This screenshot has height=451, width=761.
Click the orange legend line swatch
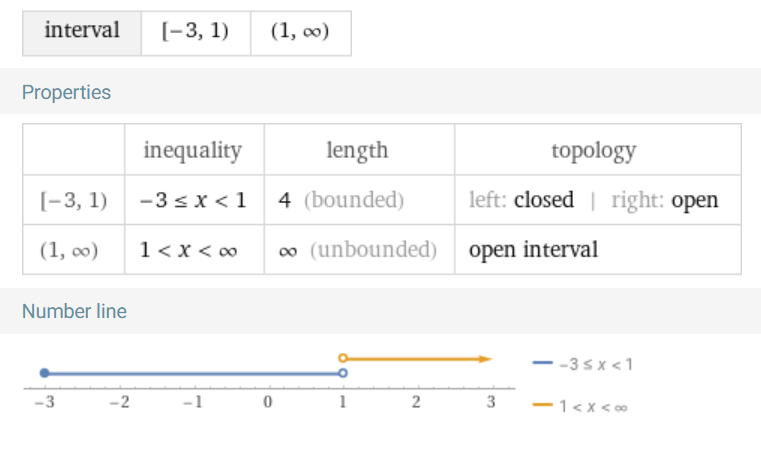[x=543, y=405]
